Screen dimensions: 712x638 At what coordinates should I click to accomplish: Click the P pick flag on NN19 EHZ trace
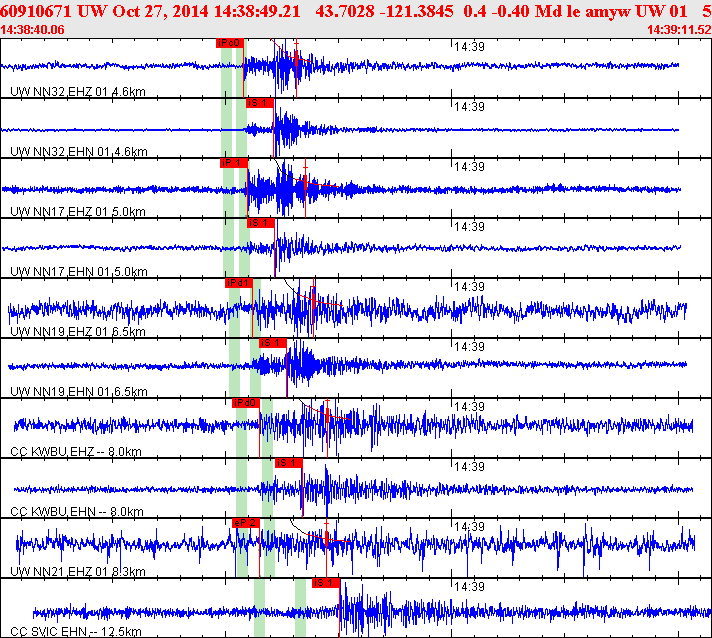pyautogui.click(x=238, y=283)
